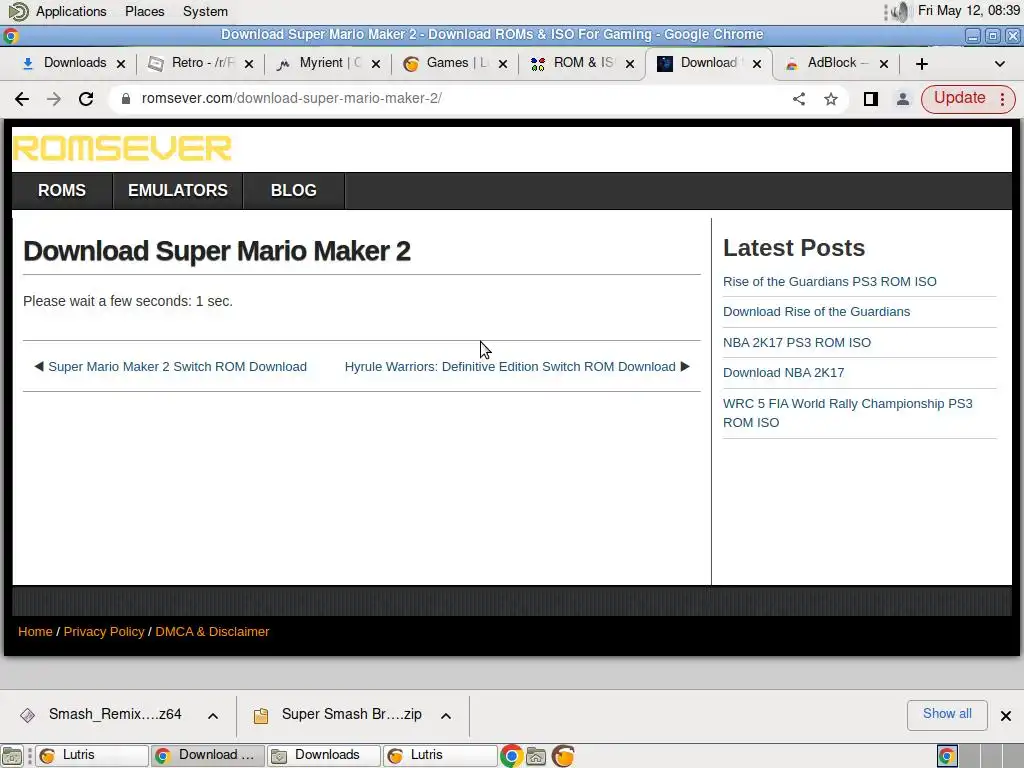This screenshot has width=1024, height=768.
Task: Expand options for Super Smash Br zip
Action: pos(446,716)
